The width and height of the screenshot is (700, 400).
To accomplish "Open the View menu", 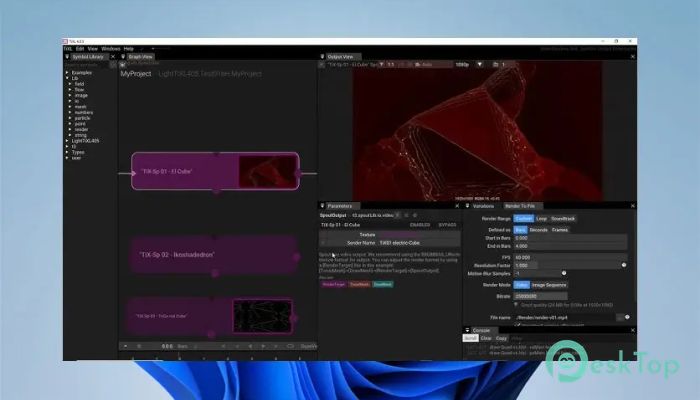I will click(x=92, y=49).
